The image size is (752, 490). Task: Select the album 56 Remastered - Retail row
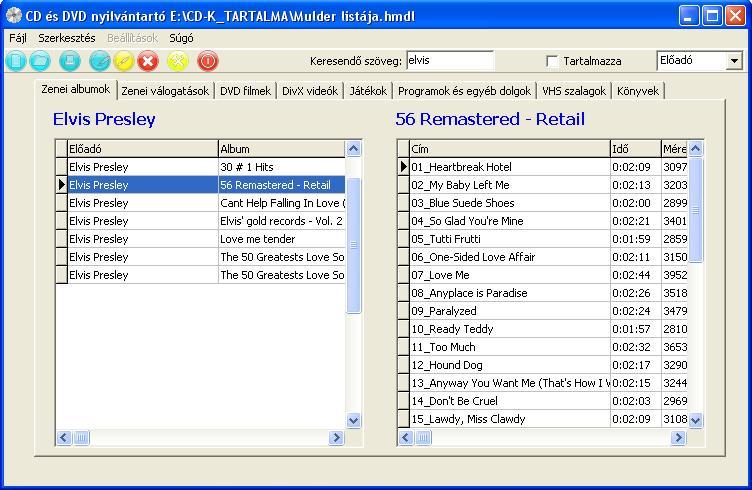(206, 185)
